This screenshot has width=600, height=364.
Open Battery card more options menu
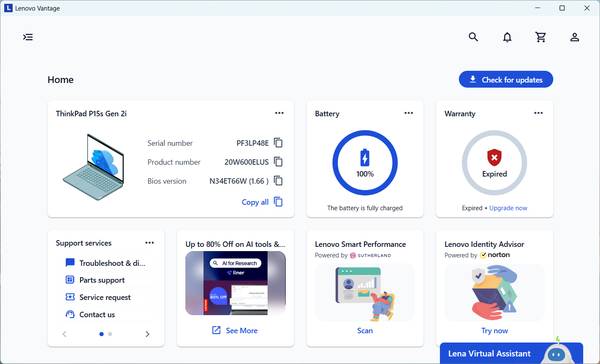[x=409, y=113]
